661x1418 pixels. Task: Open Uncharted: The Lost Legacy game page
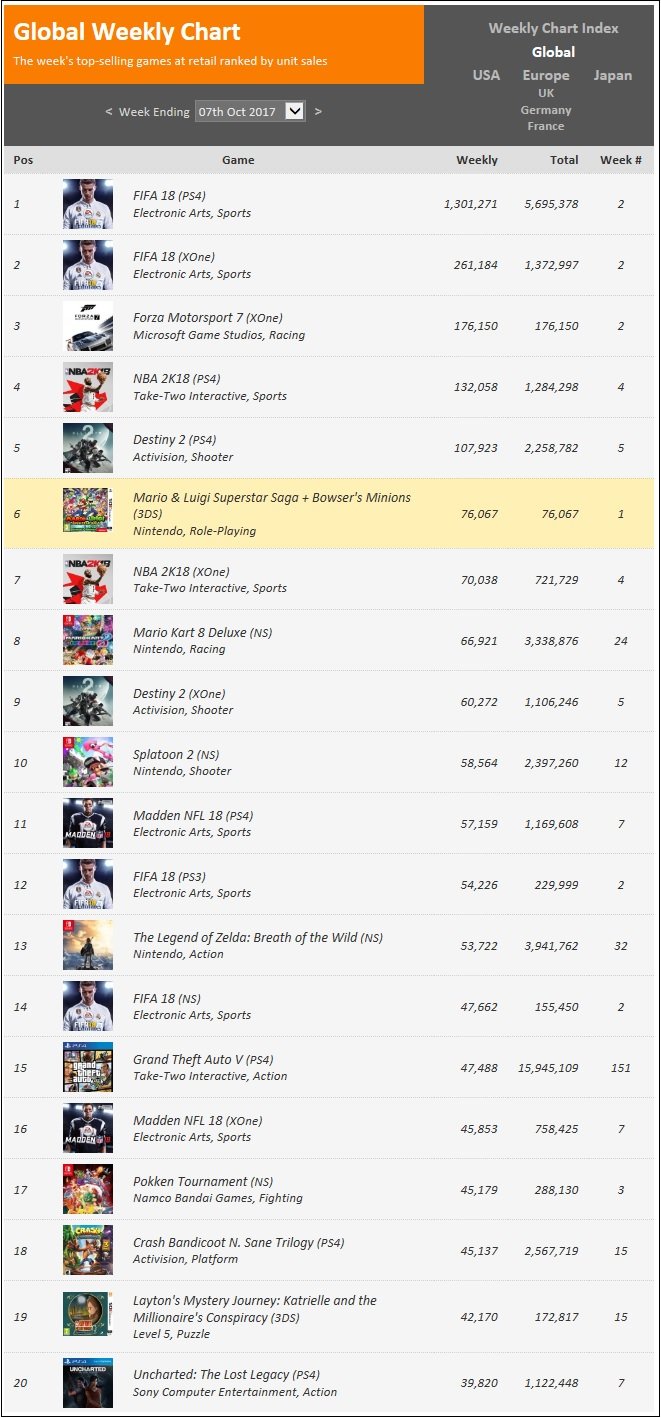tap(226, 1375)
